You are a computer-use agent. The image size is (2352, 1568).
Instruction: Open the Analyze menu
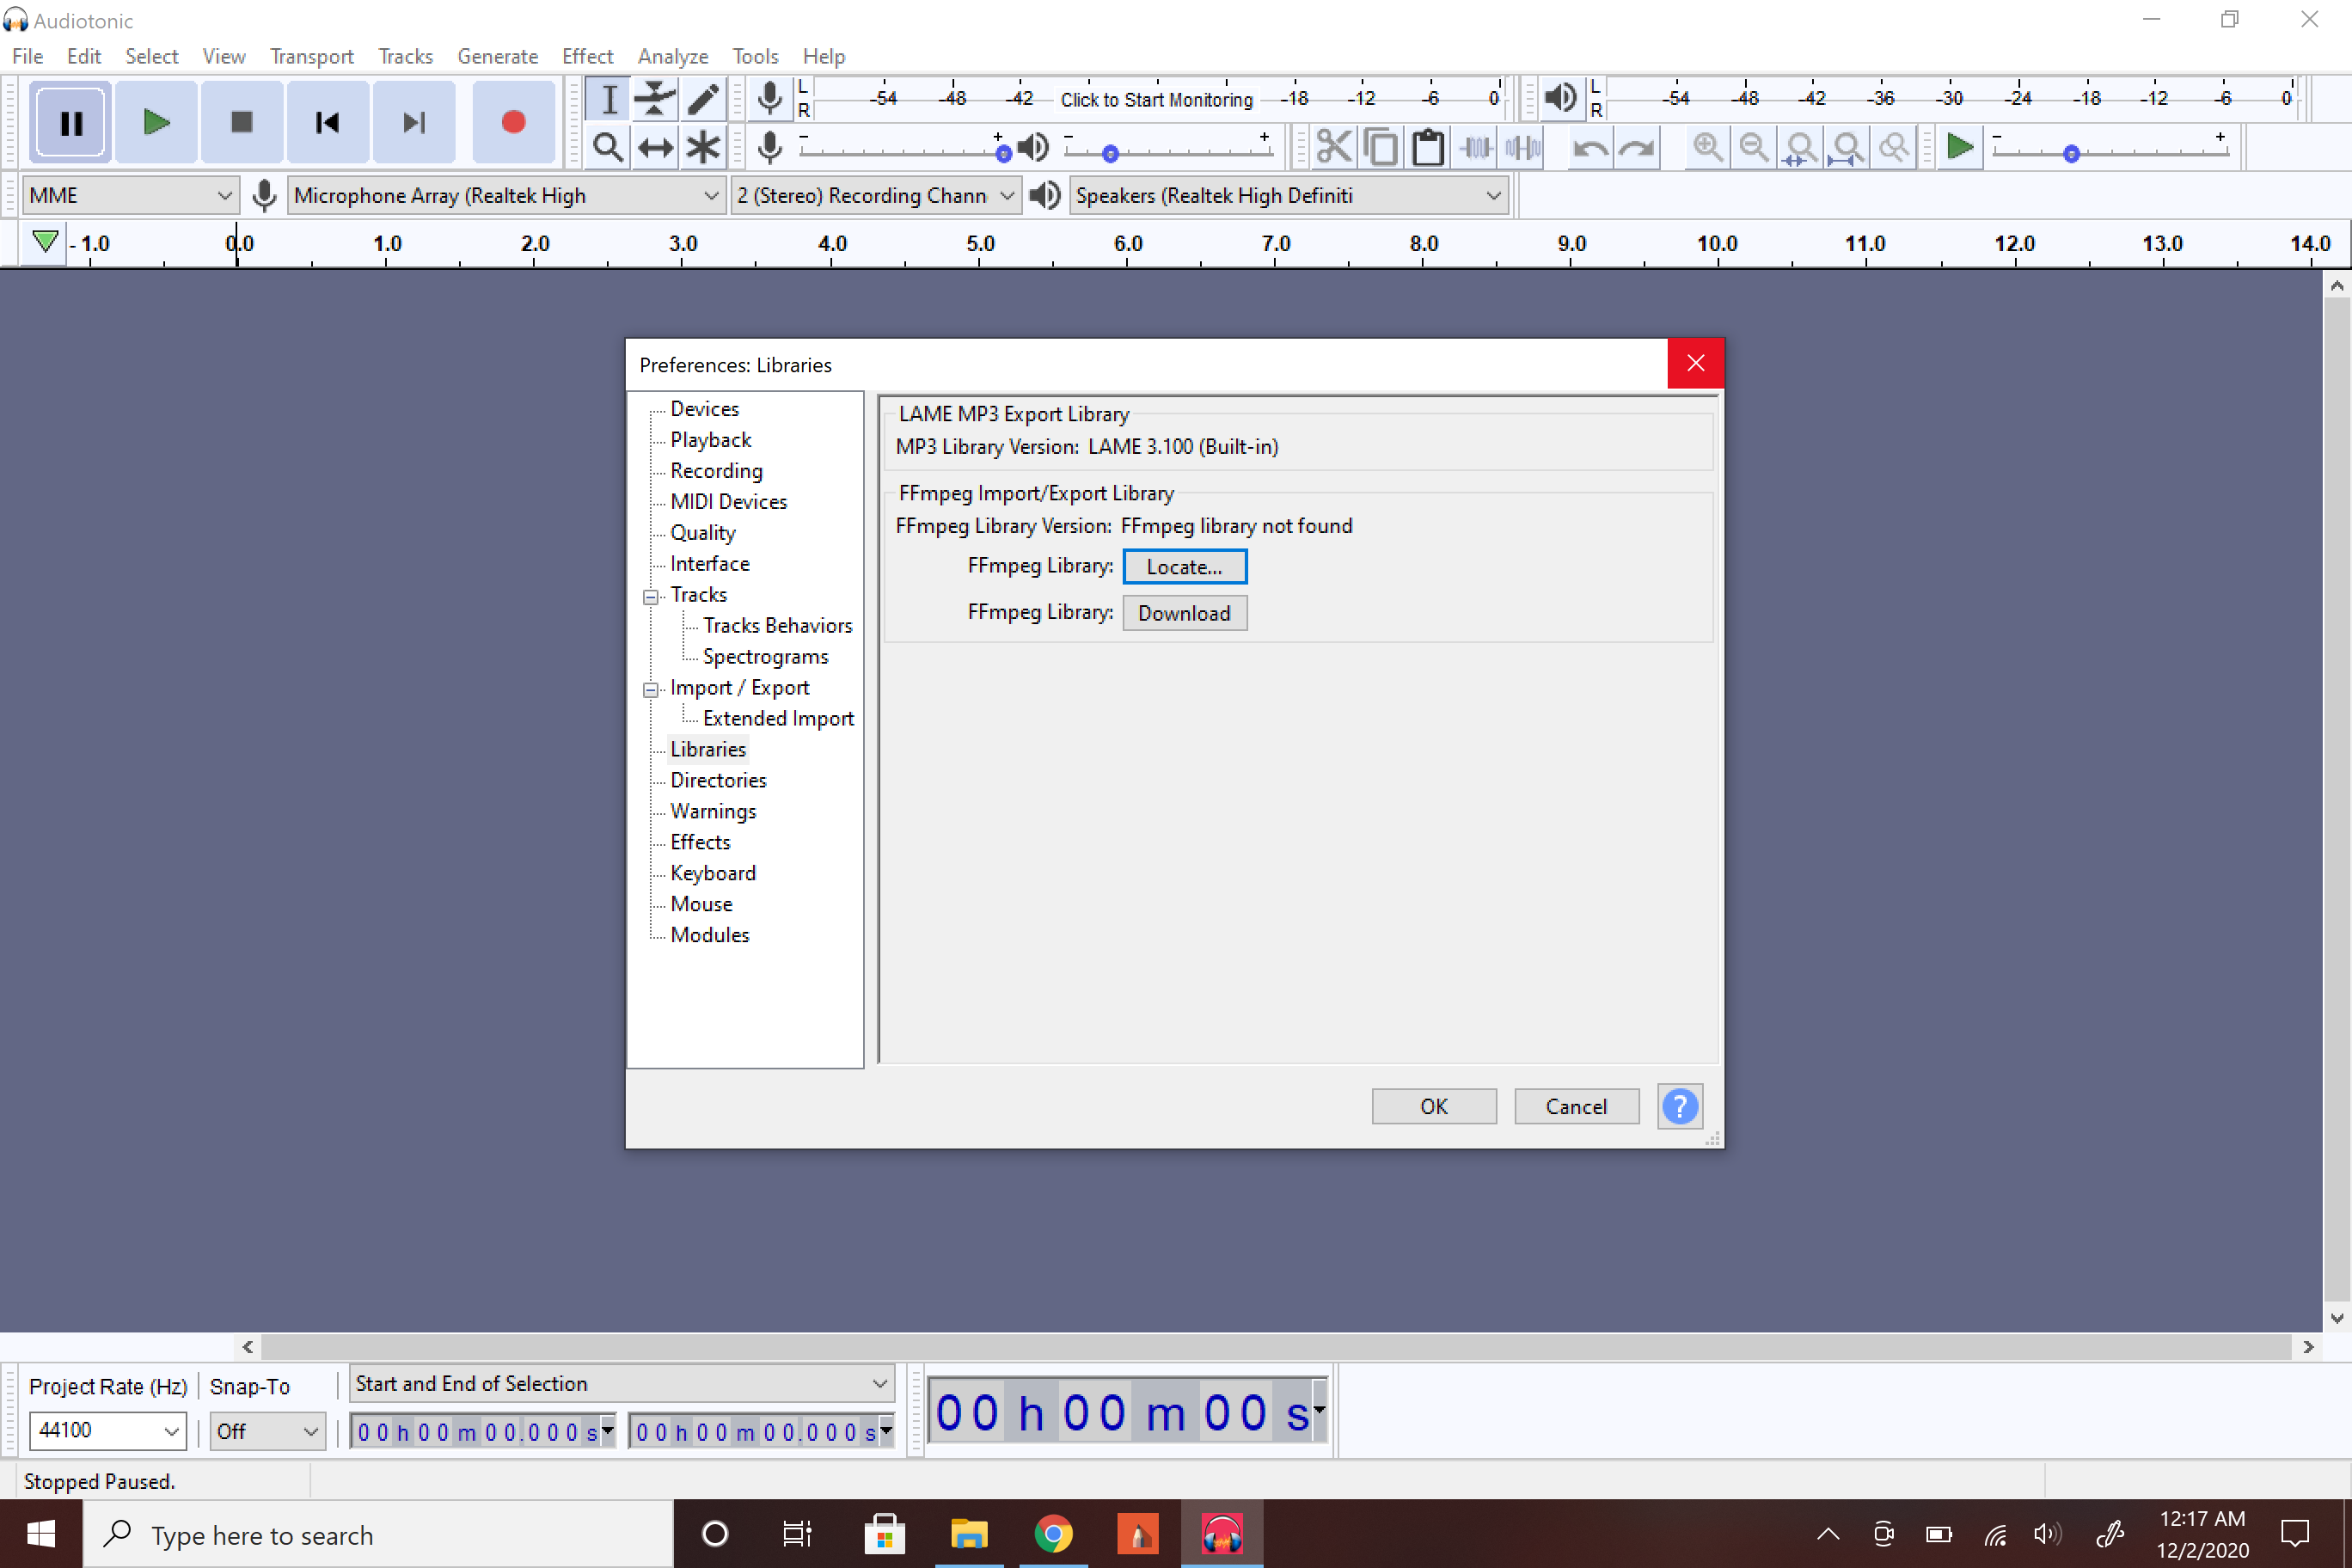coord(672,56)
